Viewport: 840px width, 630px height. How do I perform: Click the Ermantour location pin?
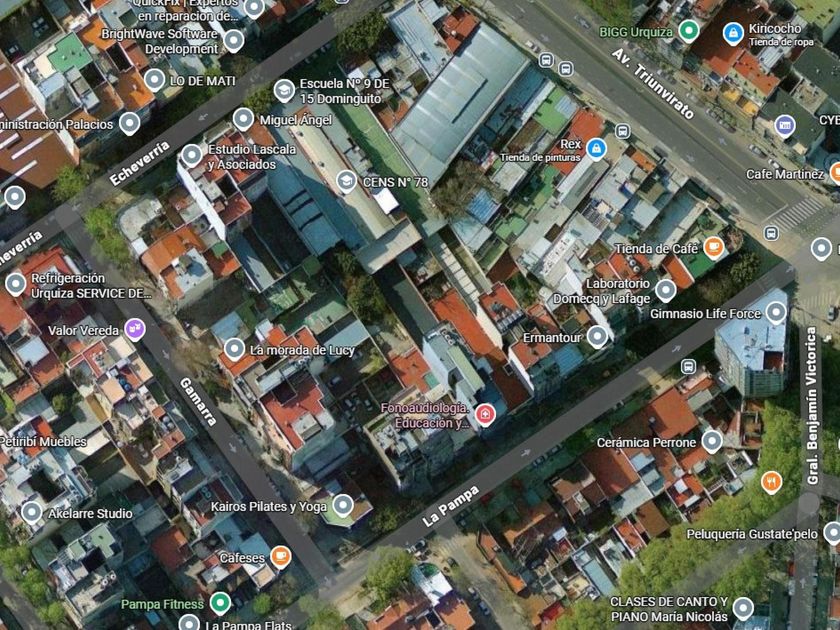coord(597,336)
